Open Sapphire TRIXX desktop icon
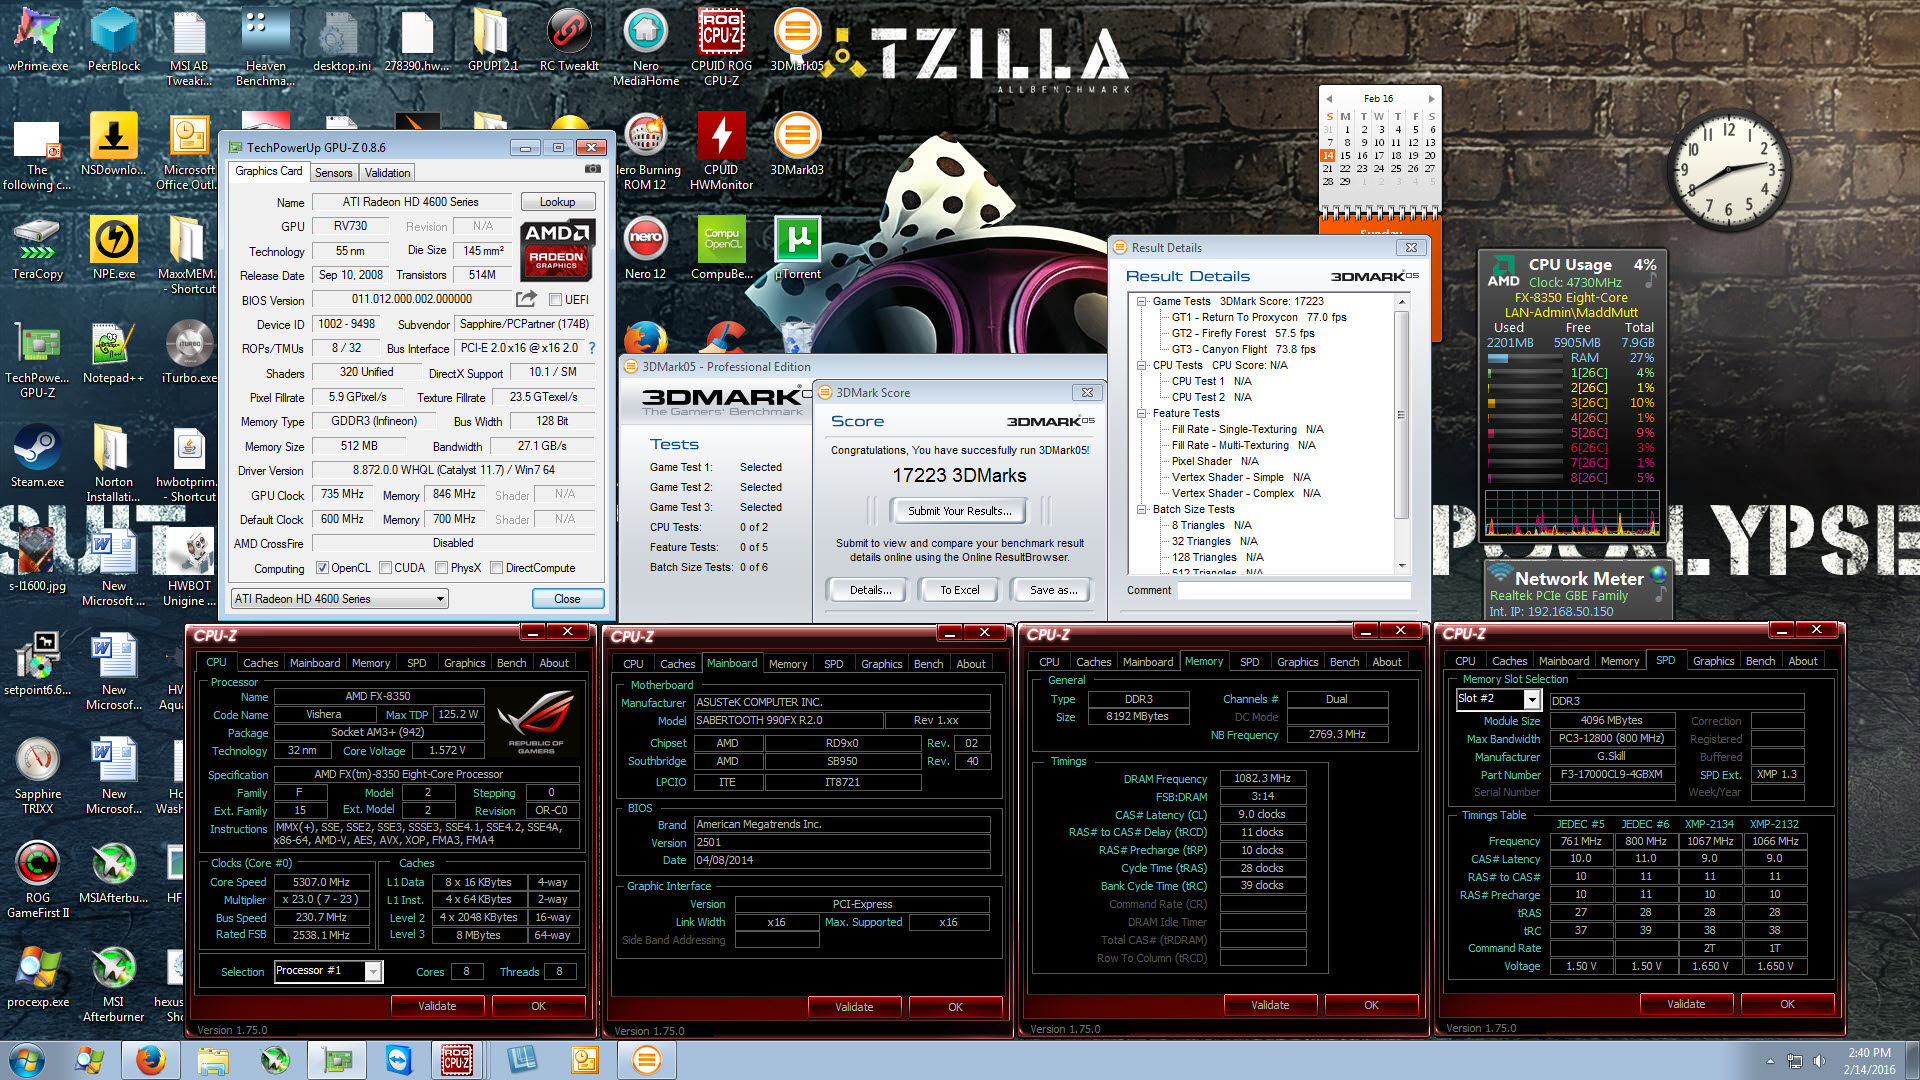 click(x=38, y=774)
